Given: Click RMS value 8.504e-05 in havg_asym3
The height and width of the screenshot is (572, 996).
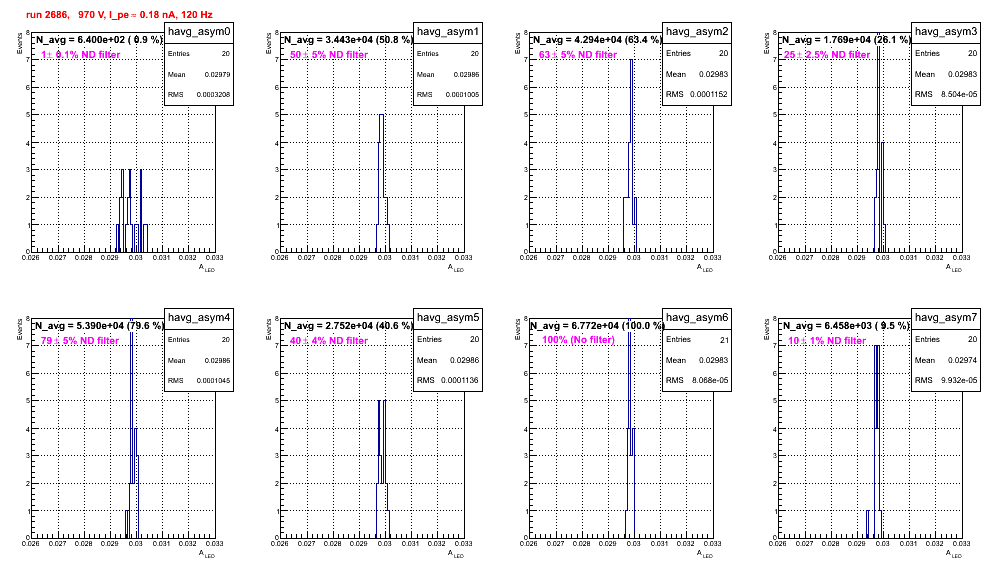Looking at the screenshot, I should pos(959,94).
